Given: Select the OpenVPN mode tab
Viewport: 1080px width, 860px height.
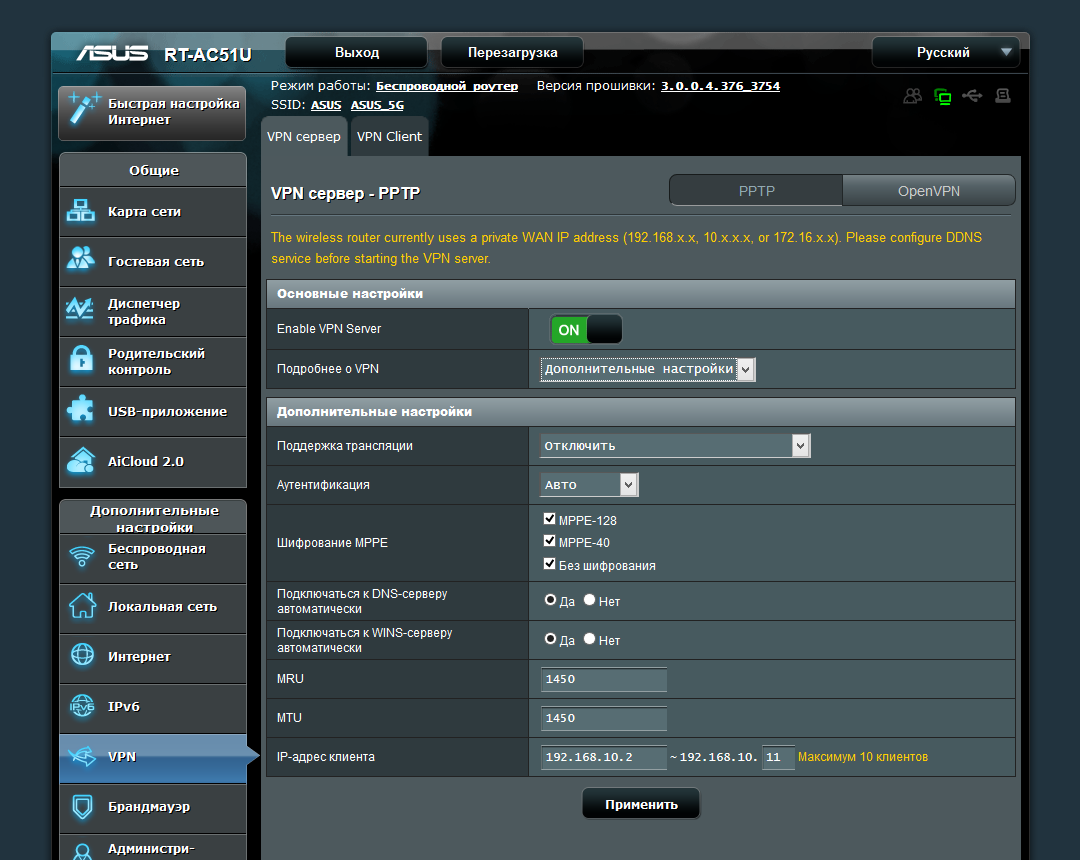Looking at the screenshot, I should click(x=928, y=191).
